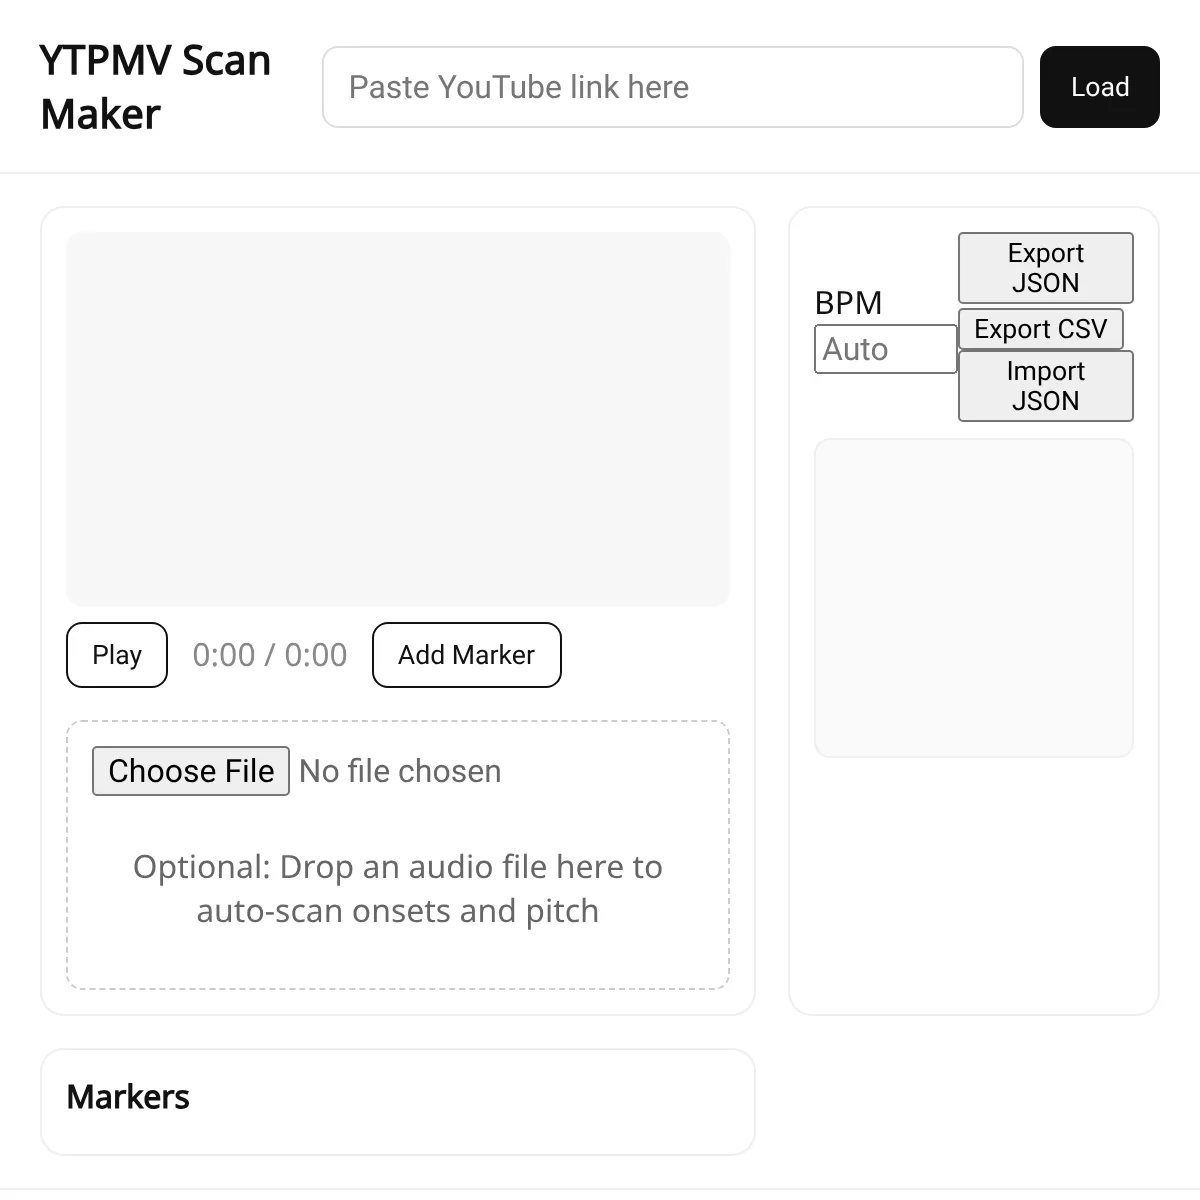Click the BPM label

(x=849, y=303)
